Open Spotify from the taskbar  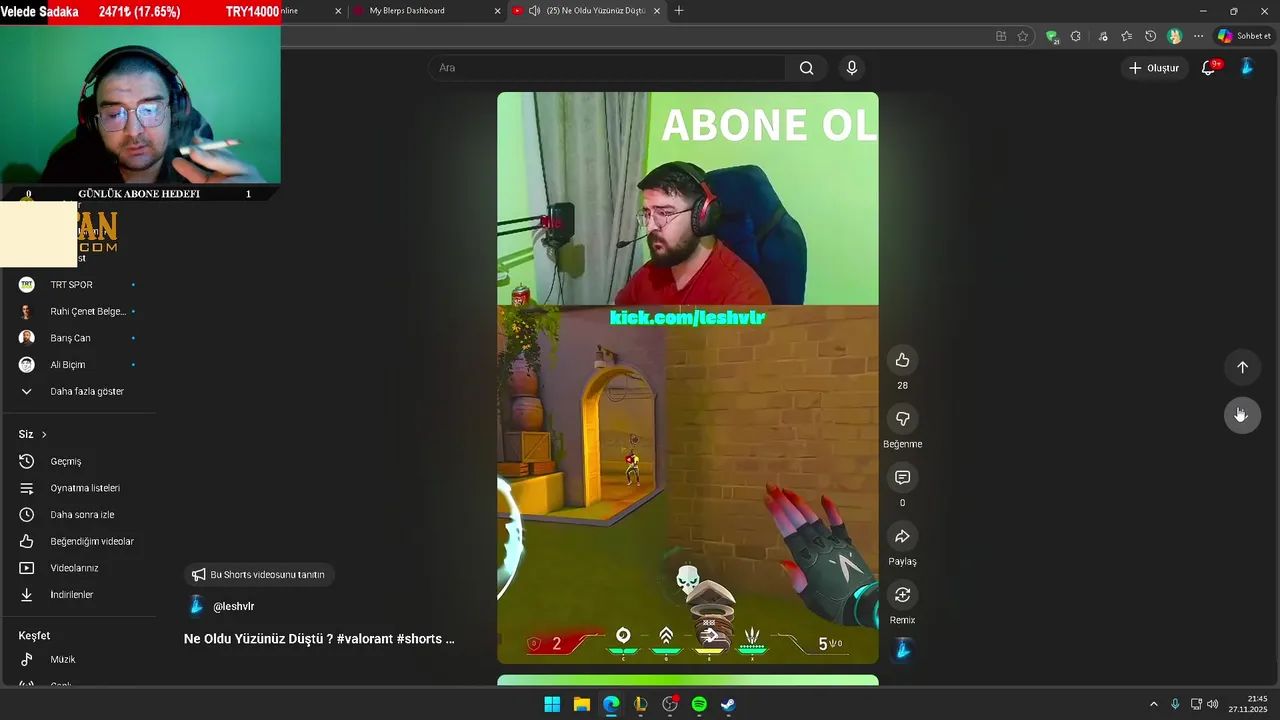699,704
